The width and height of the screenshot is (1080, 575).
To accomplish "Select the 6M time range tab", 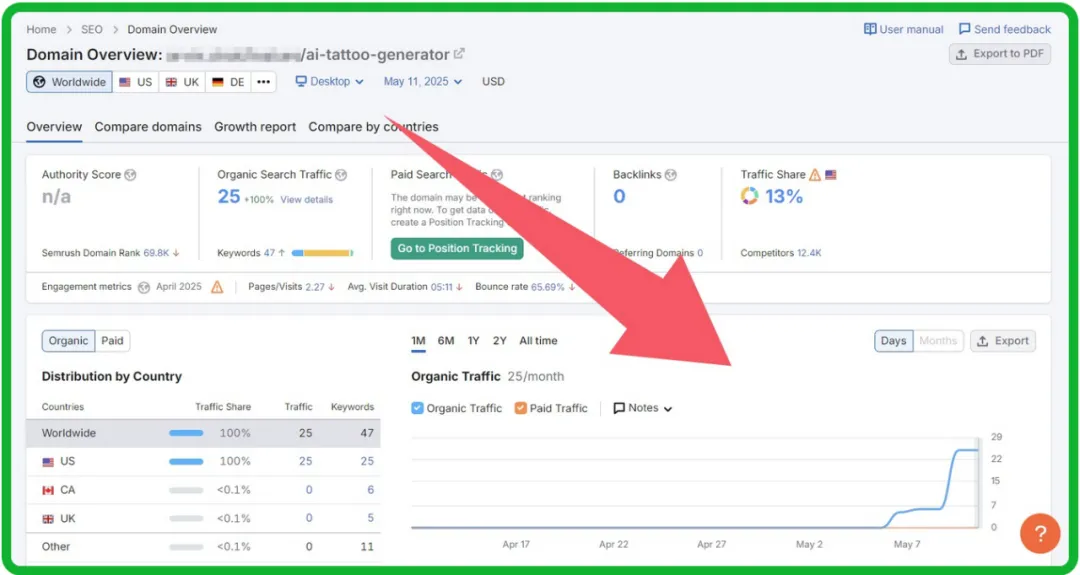I will (446, 341).
